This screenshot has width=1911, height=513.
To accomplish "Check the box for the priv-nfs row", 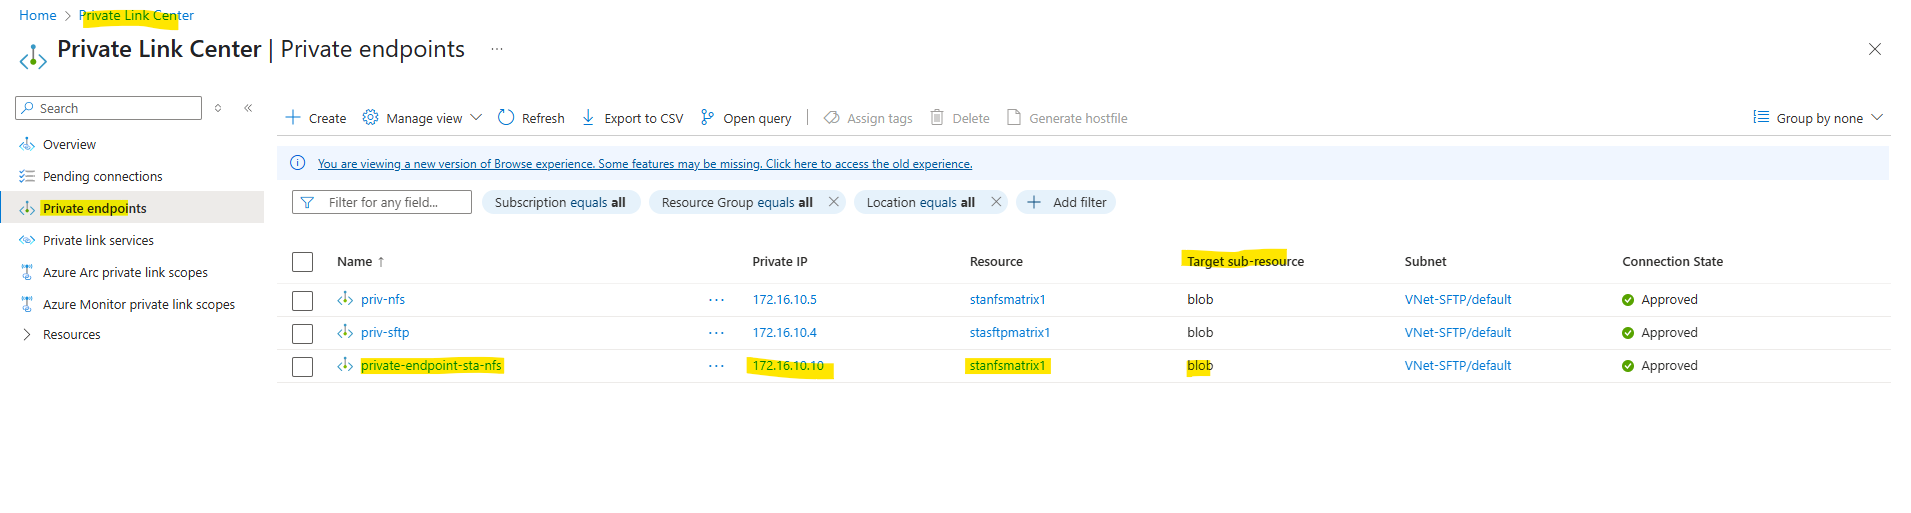I will (x=302, y=301).
